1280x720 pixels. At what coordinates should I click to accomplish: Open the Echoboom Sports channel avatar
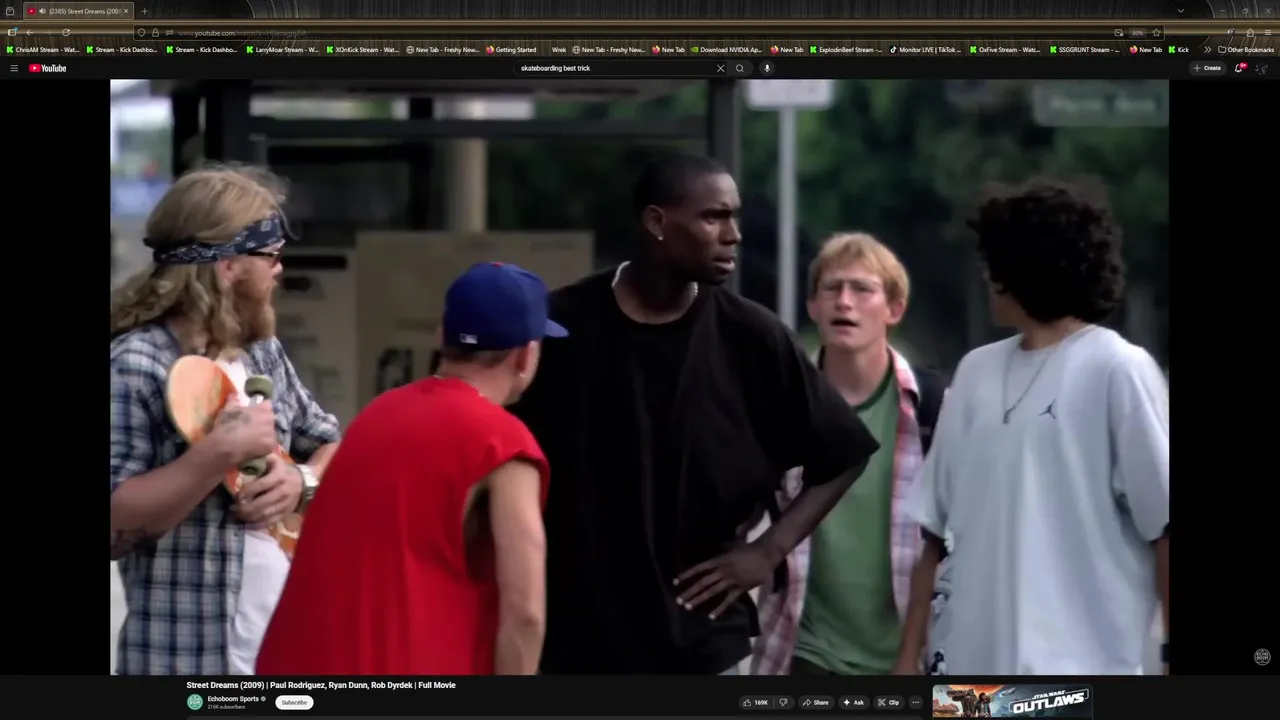195,702
